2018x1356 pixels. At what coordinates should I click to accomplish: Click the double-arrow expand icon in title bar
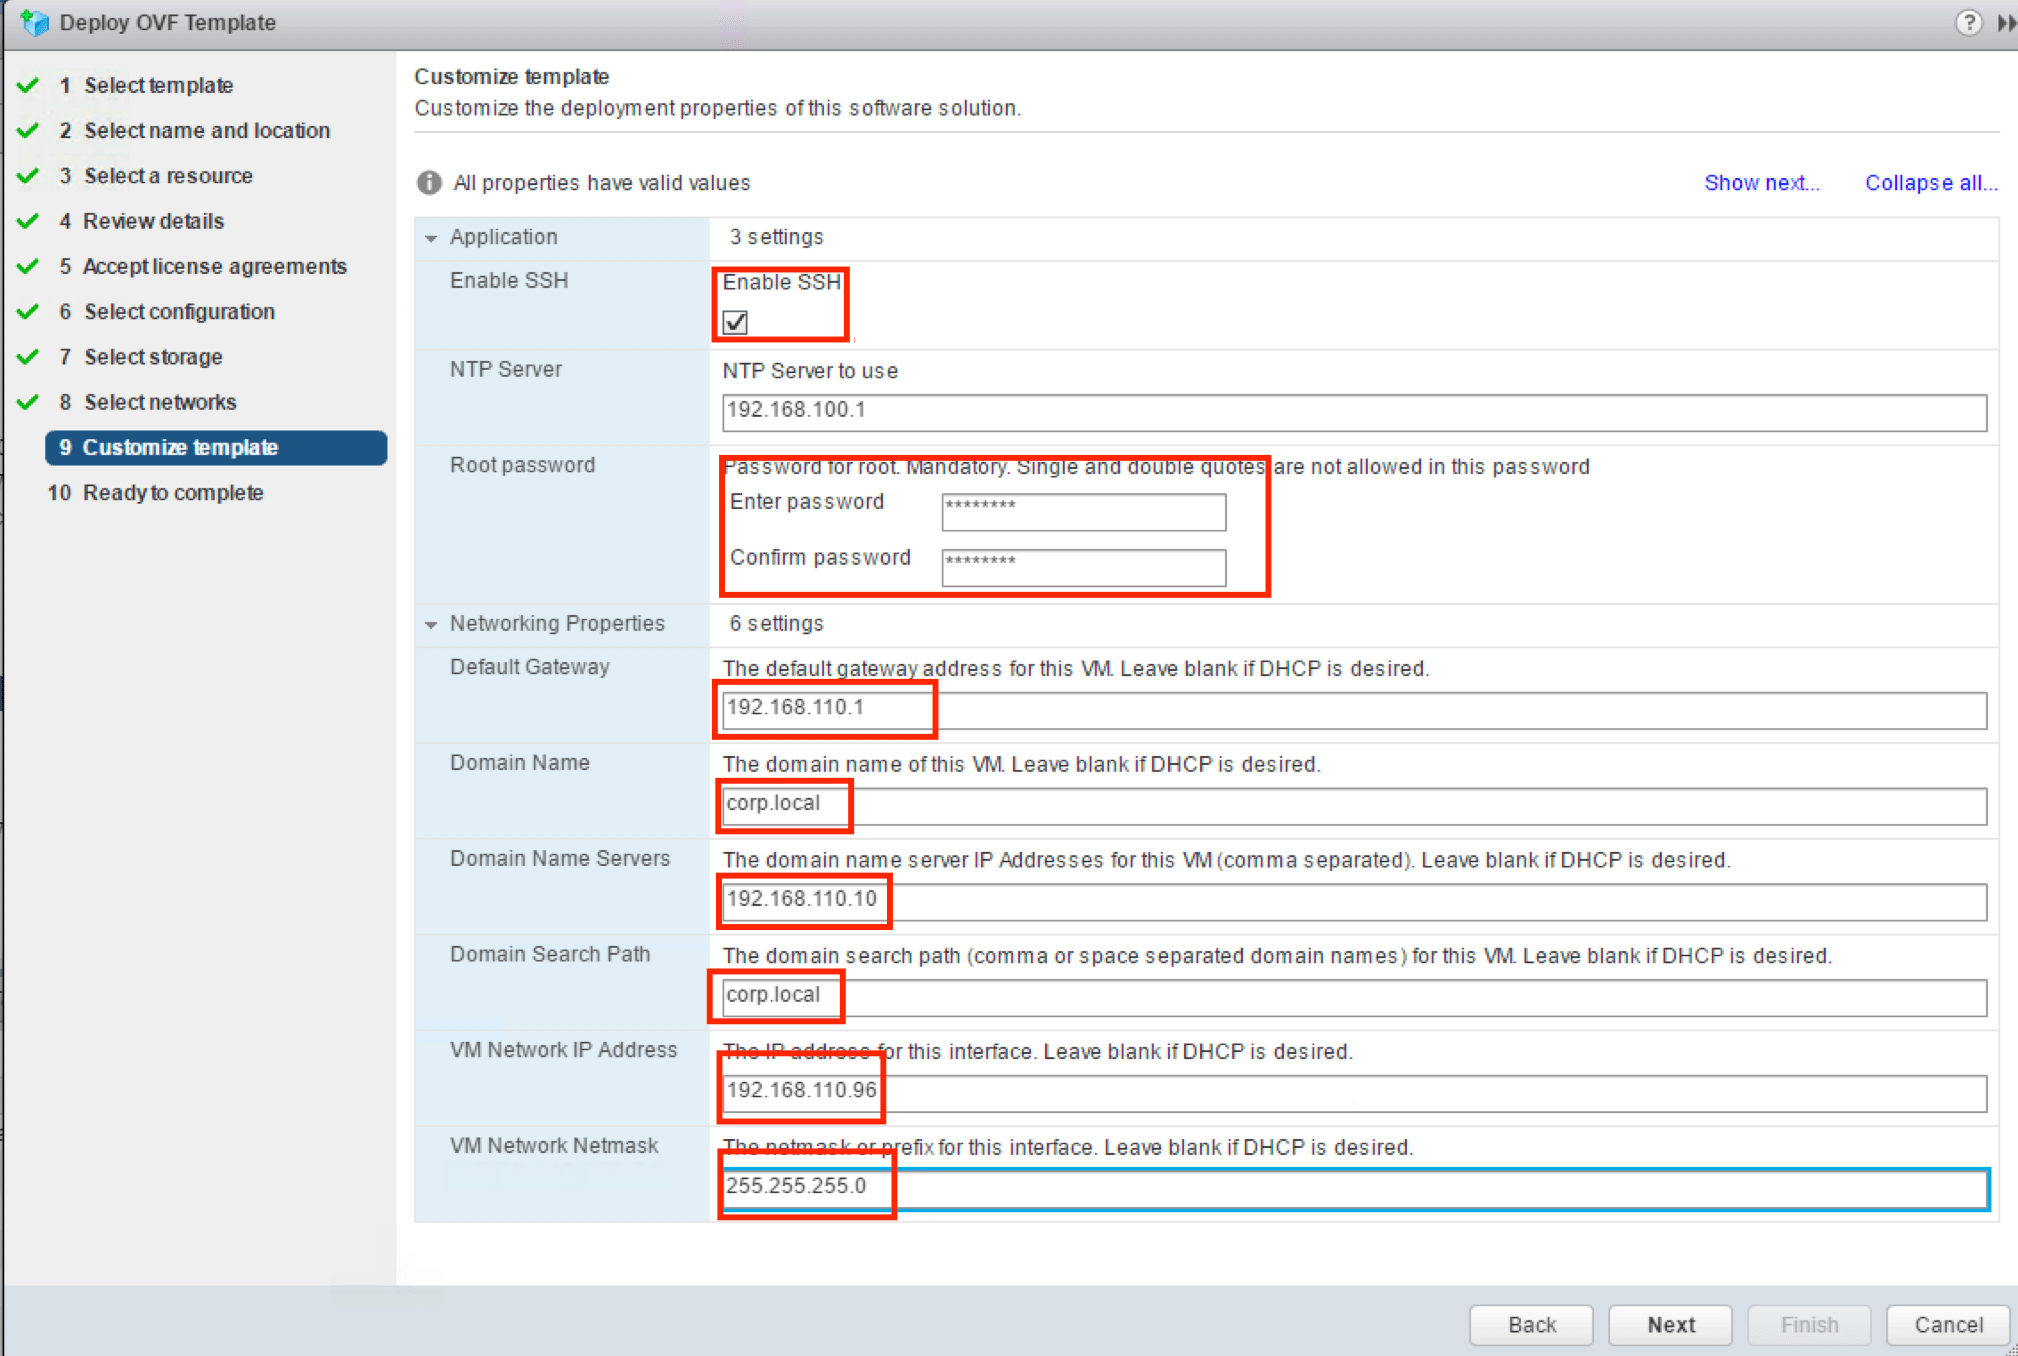click(x=2006, y=23)
